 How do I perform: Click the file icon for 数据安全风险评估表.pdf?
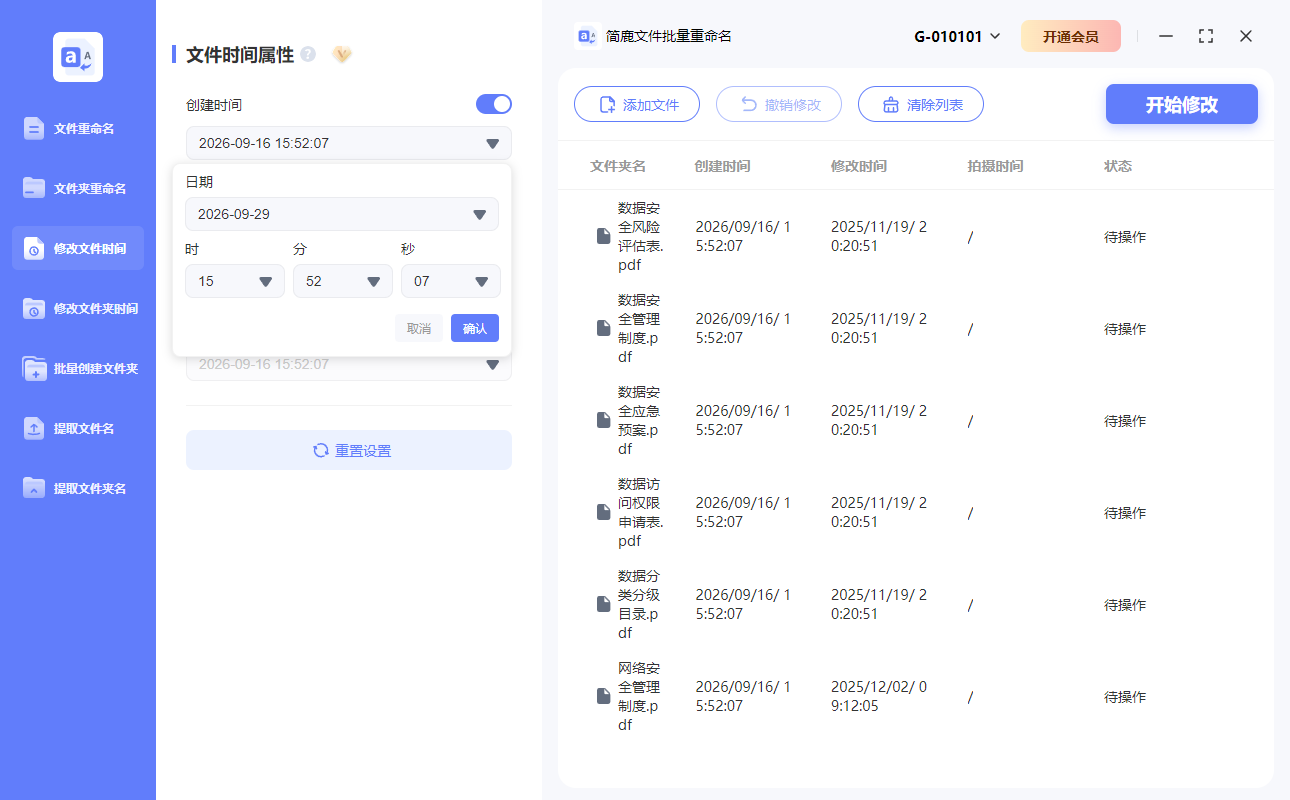coord(603,237)
